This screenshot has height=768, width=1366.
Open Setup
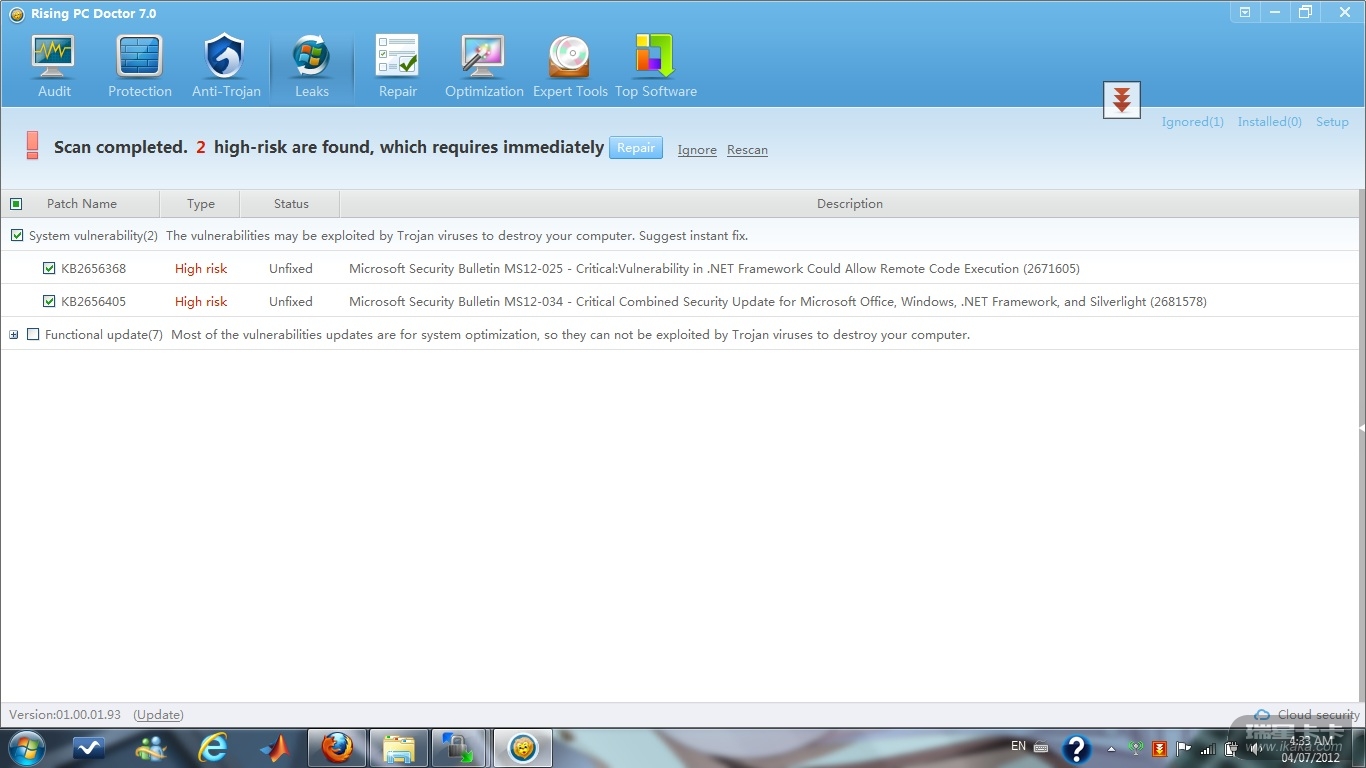coord(1332,122)
